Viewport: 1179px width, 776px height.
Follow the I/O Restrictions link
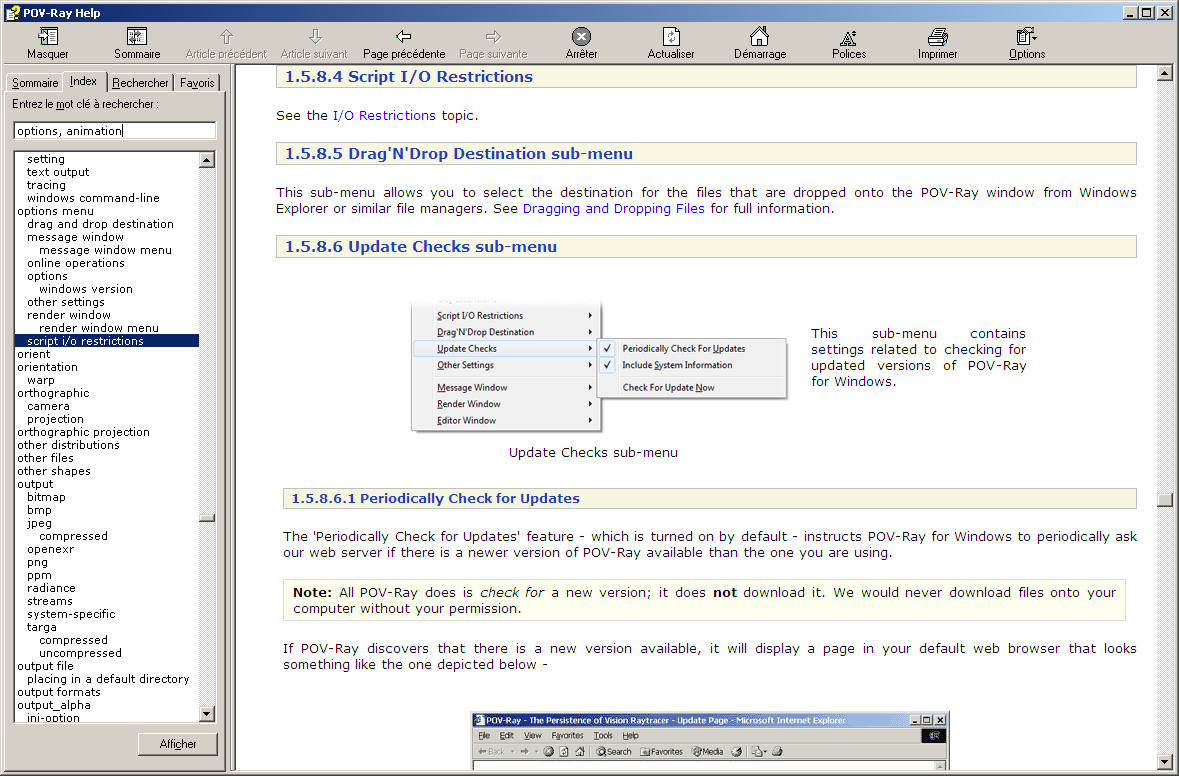point(384,115)
